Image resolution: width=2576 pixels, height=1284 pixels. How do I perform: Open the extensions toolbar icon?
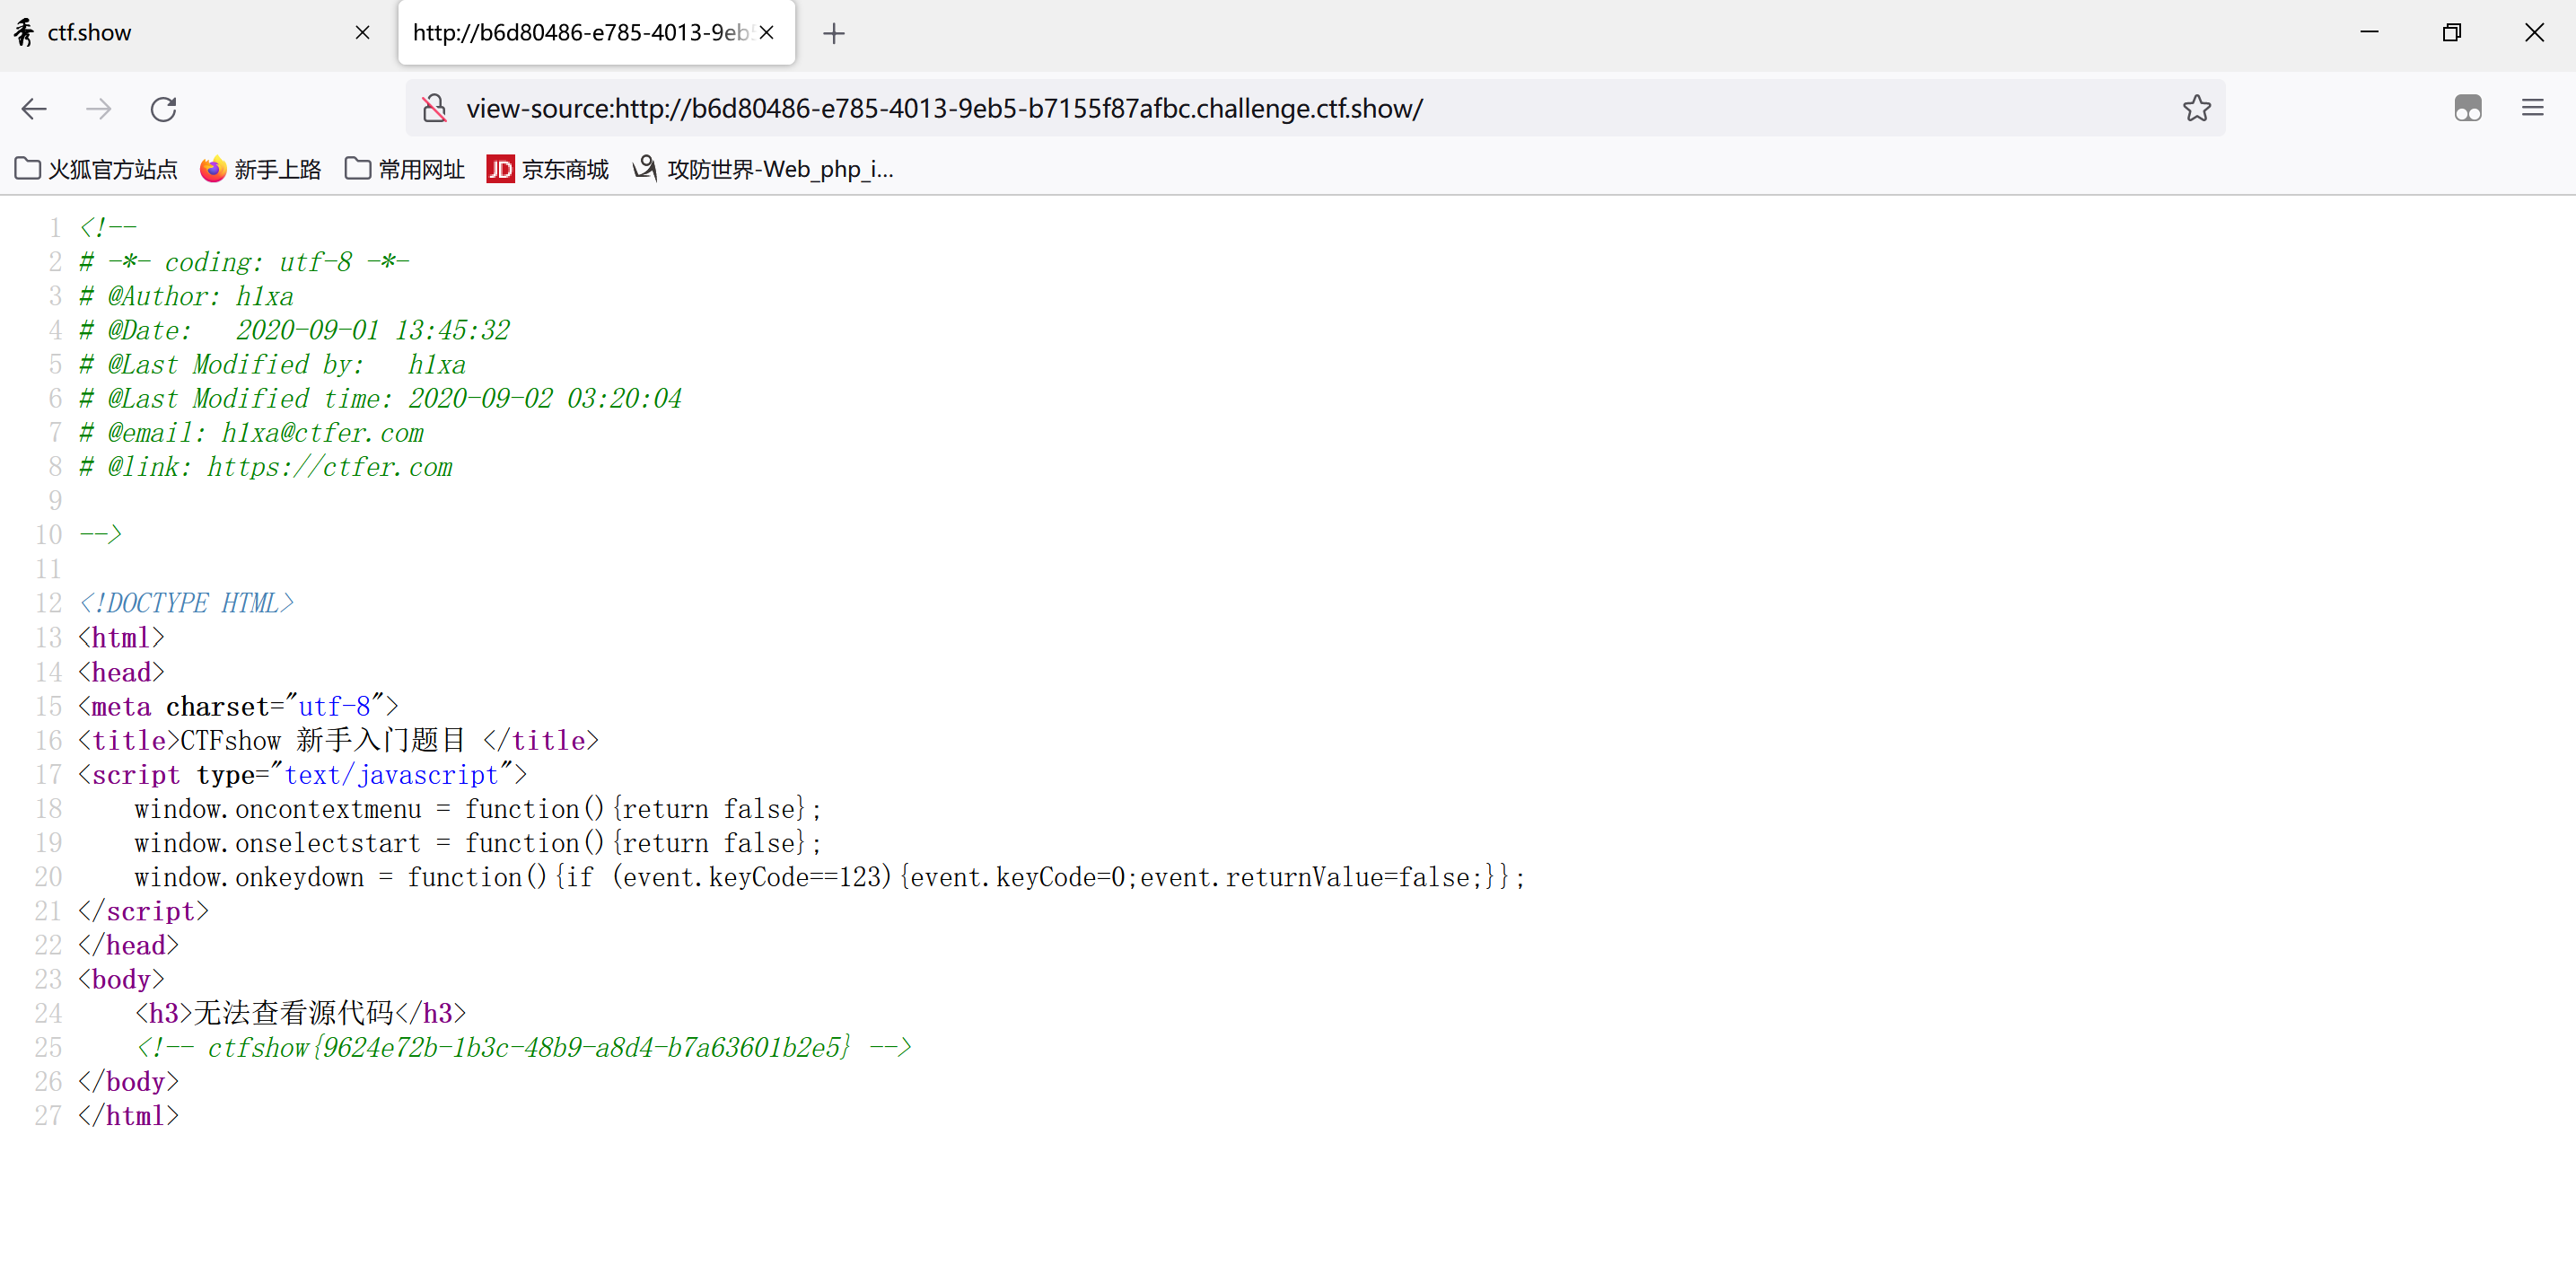[2468, 108]
